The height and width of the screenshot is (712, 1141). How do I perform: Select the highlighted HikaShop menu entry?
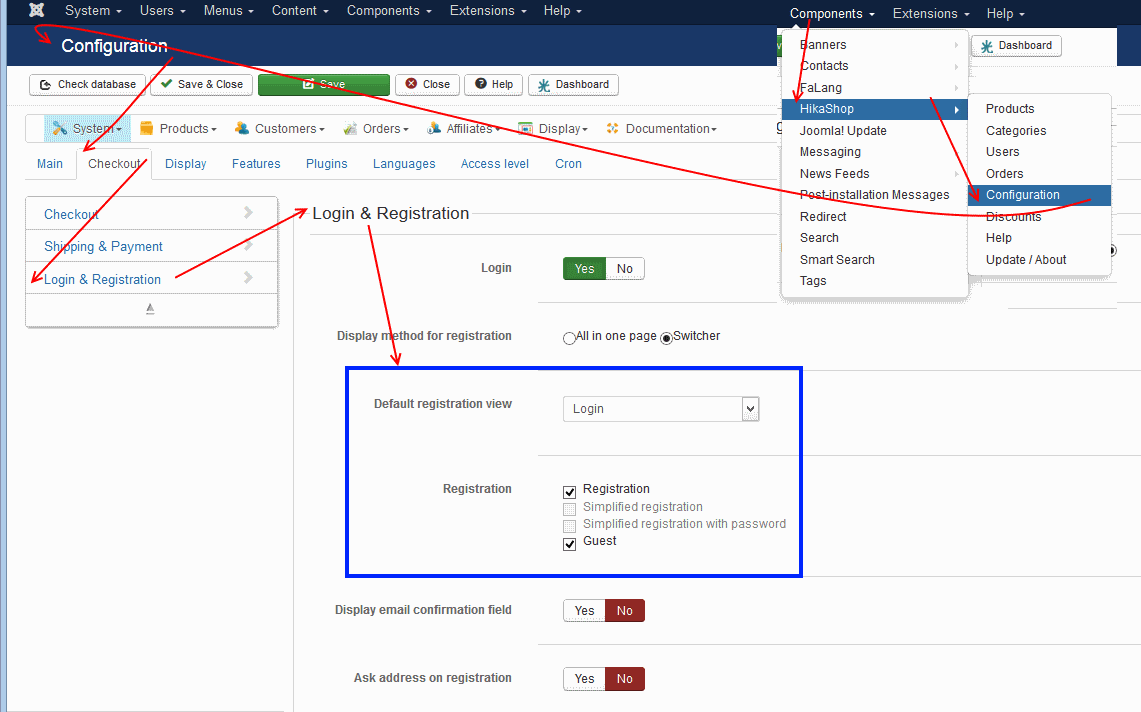coord(874,109)
